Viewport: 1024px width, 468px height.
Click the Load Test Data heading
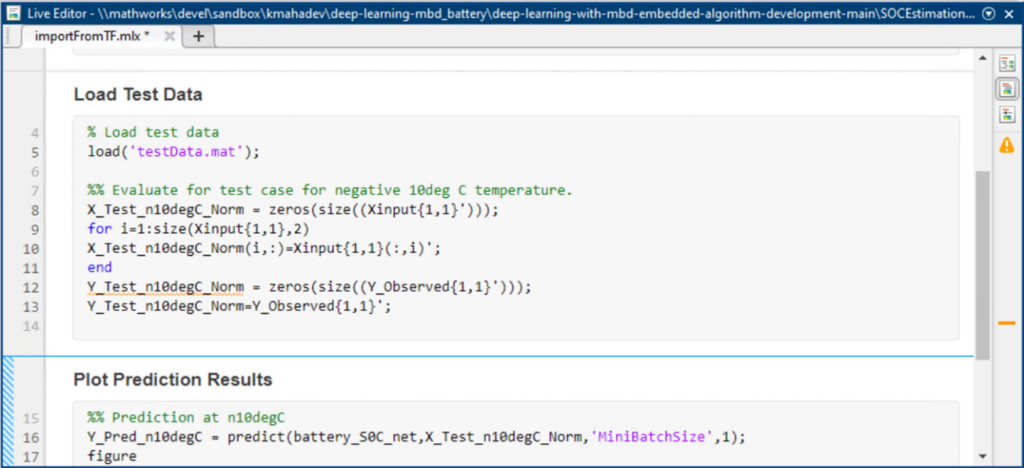click(138, 95)
